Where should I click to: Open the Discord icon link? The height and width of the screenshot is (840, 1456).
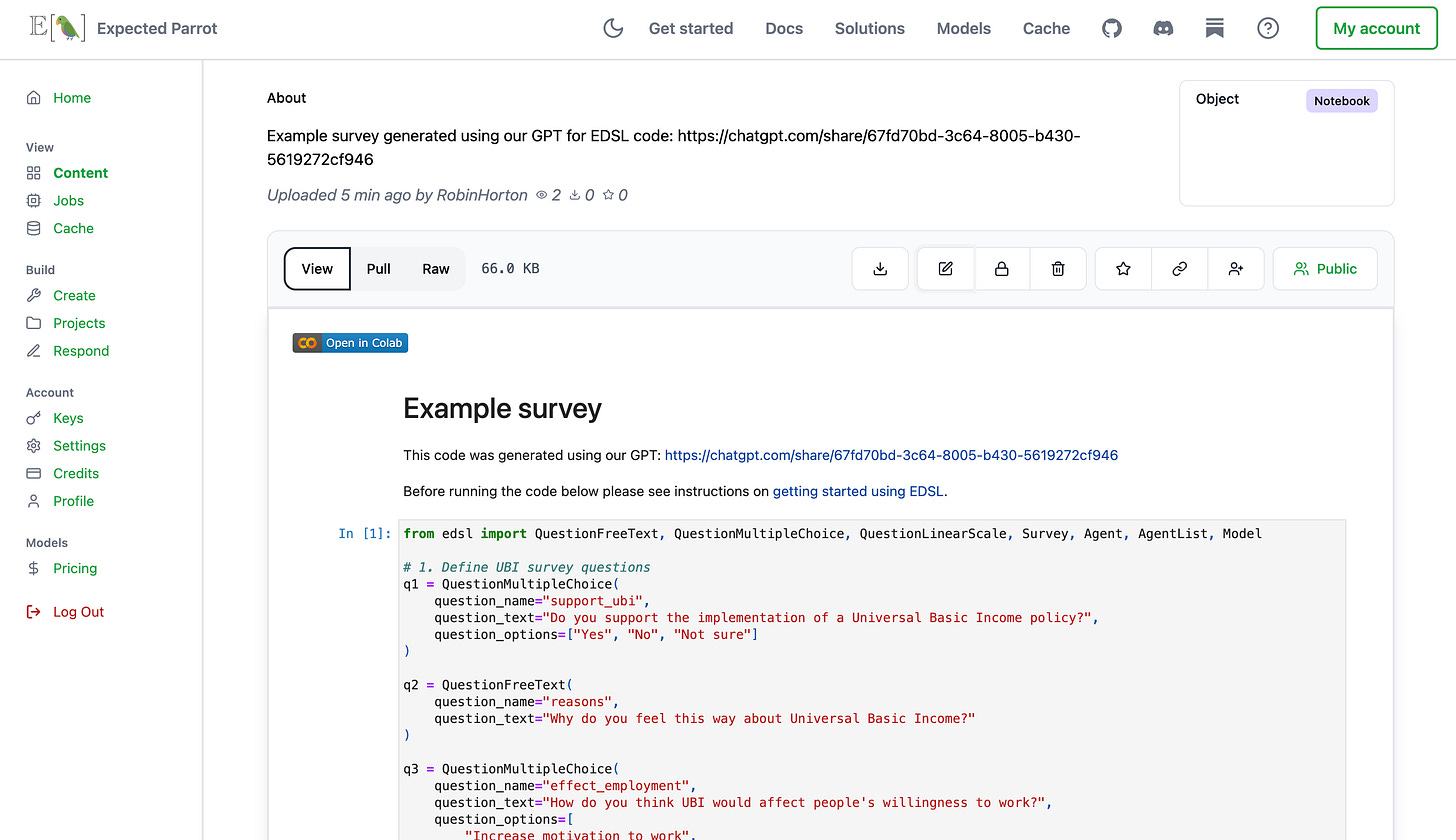(x=1163, y=28)
